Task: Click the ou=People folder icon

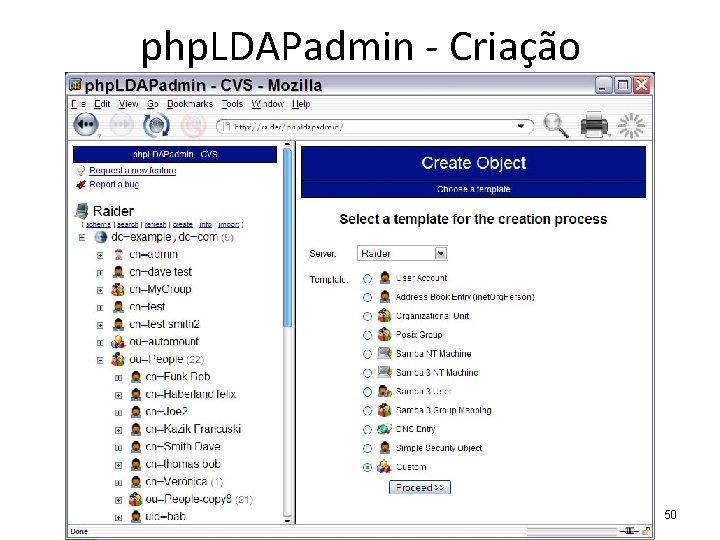Action: click(118, 359)
